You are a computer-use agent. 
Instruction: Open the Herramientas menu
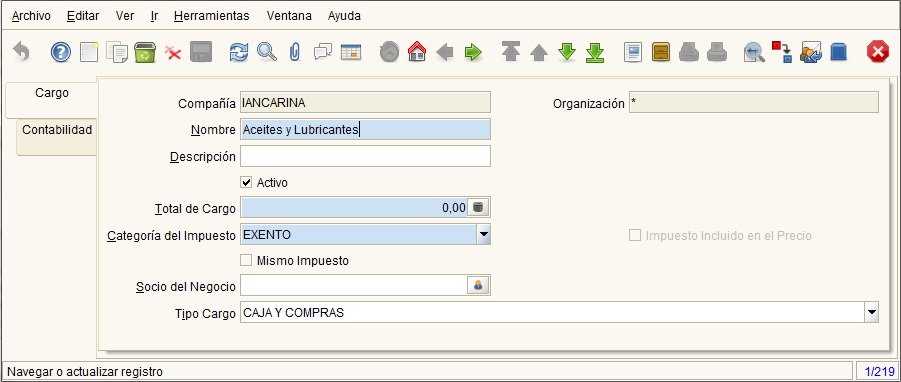211,16
